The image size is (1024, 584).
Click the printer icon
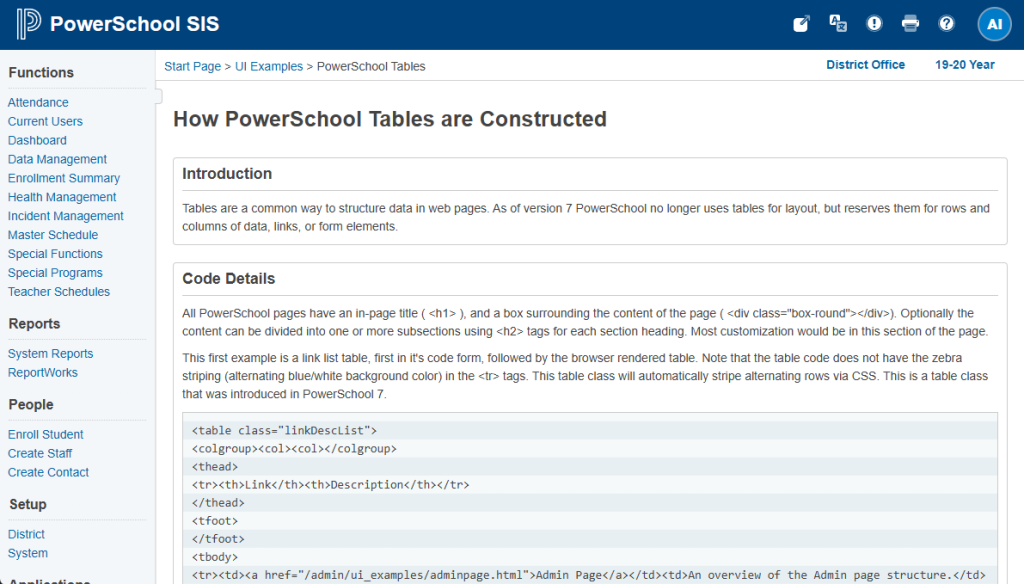[910, 24]
